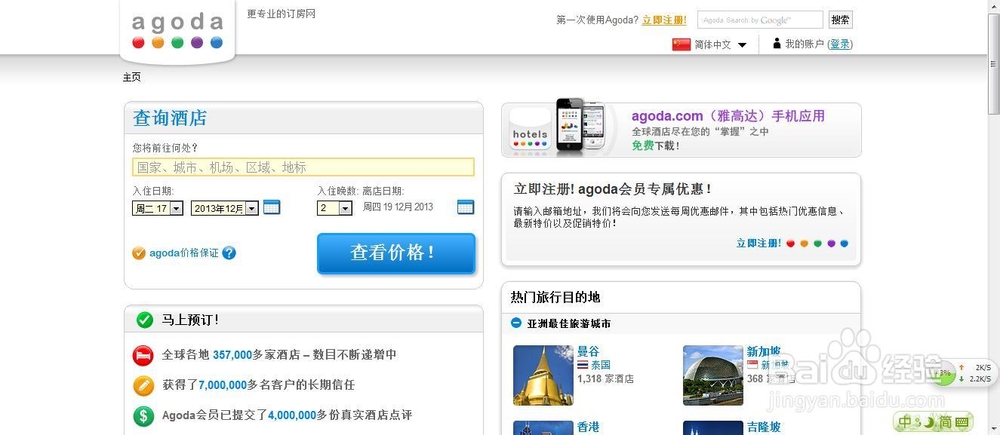This screenshot has height=435, width=1000.
Task: Open the check-in day dropdown 周二 17
Action: (158, 208)
